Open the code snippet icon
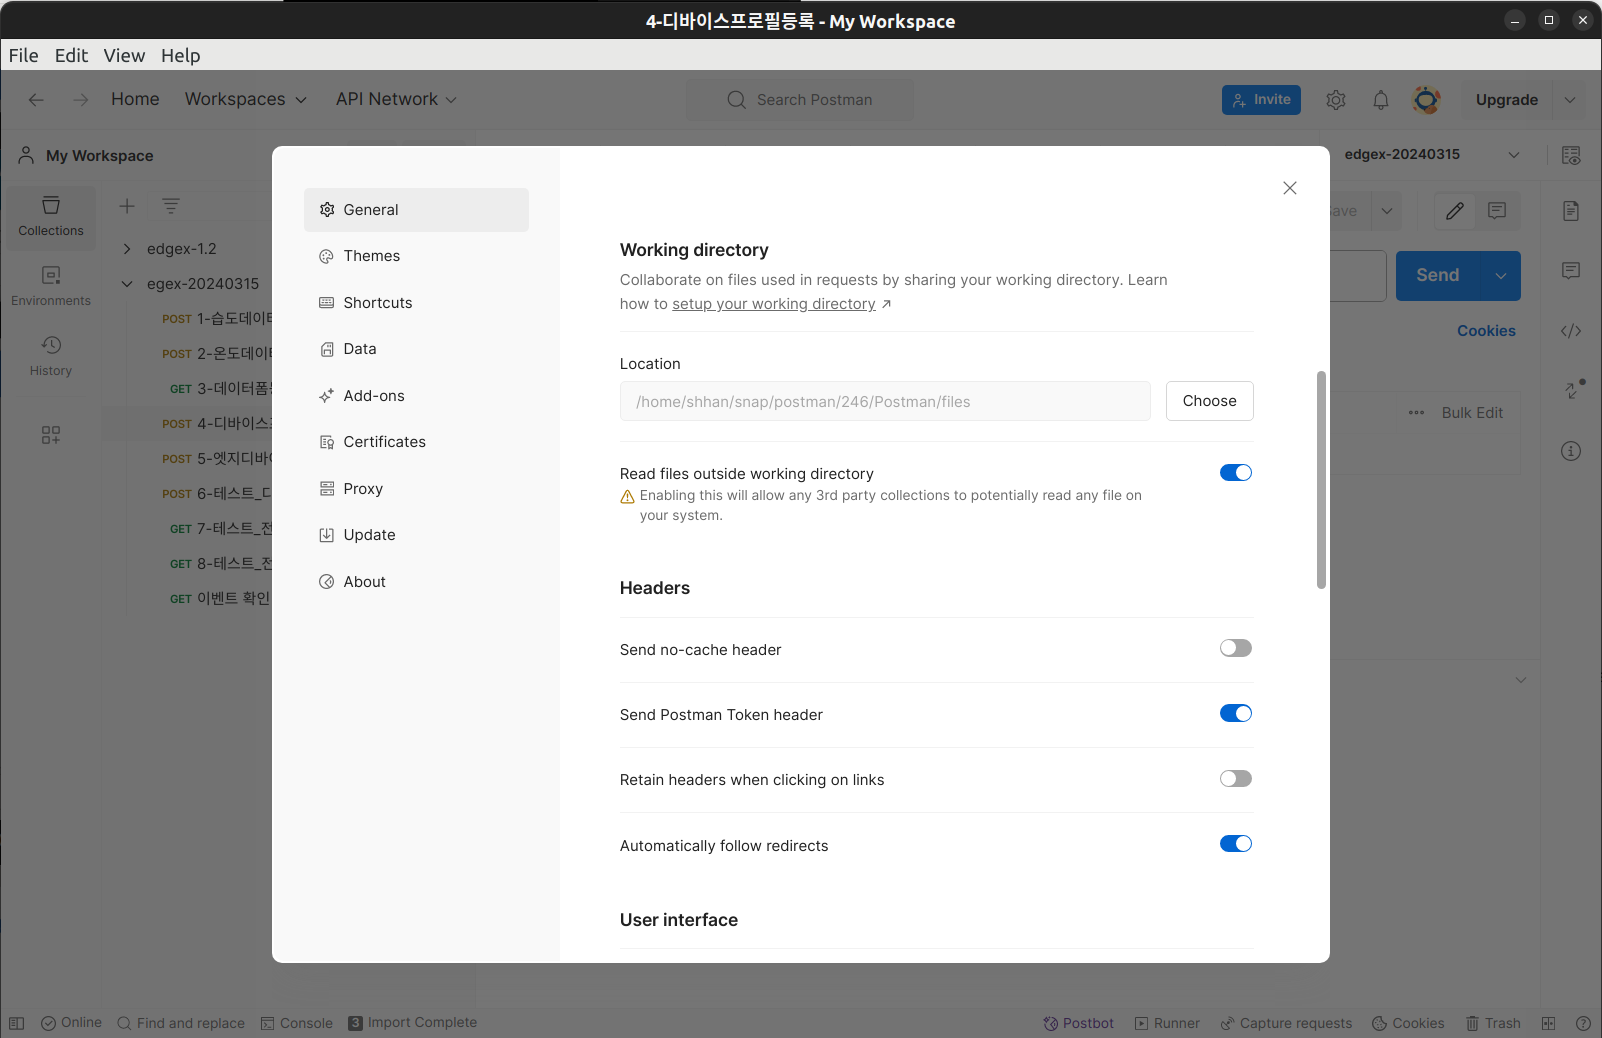Viewport: 1602px width, 1038px height. tap(1571, 331)
